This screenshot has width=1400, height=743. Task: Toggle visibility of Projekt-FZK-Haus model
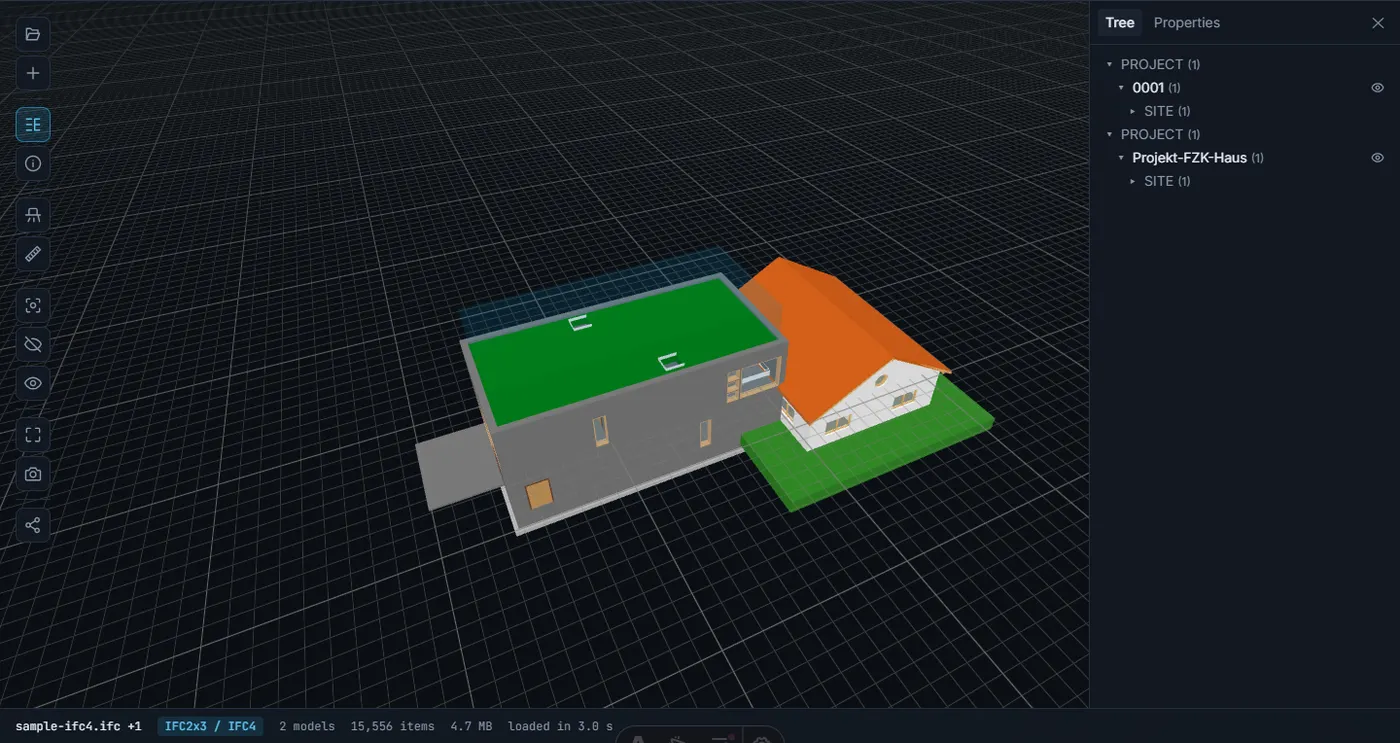[x=1377, y=158]
